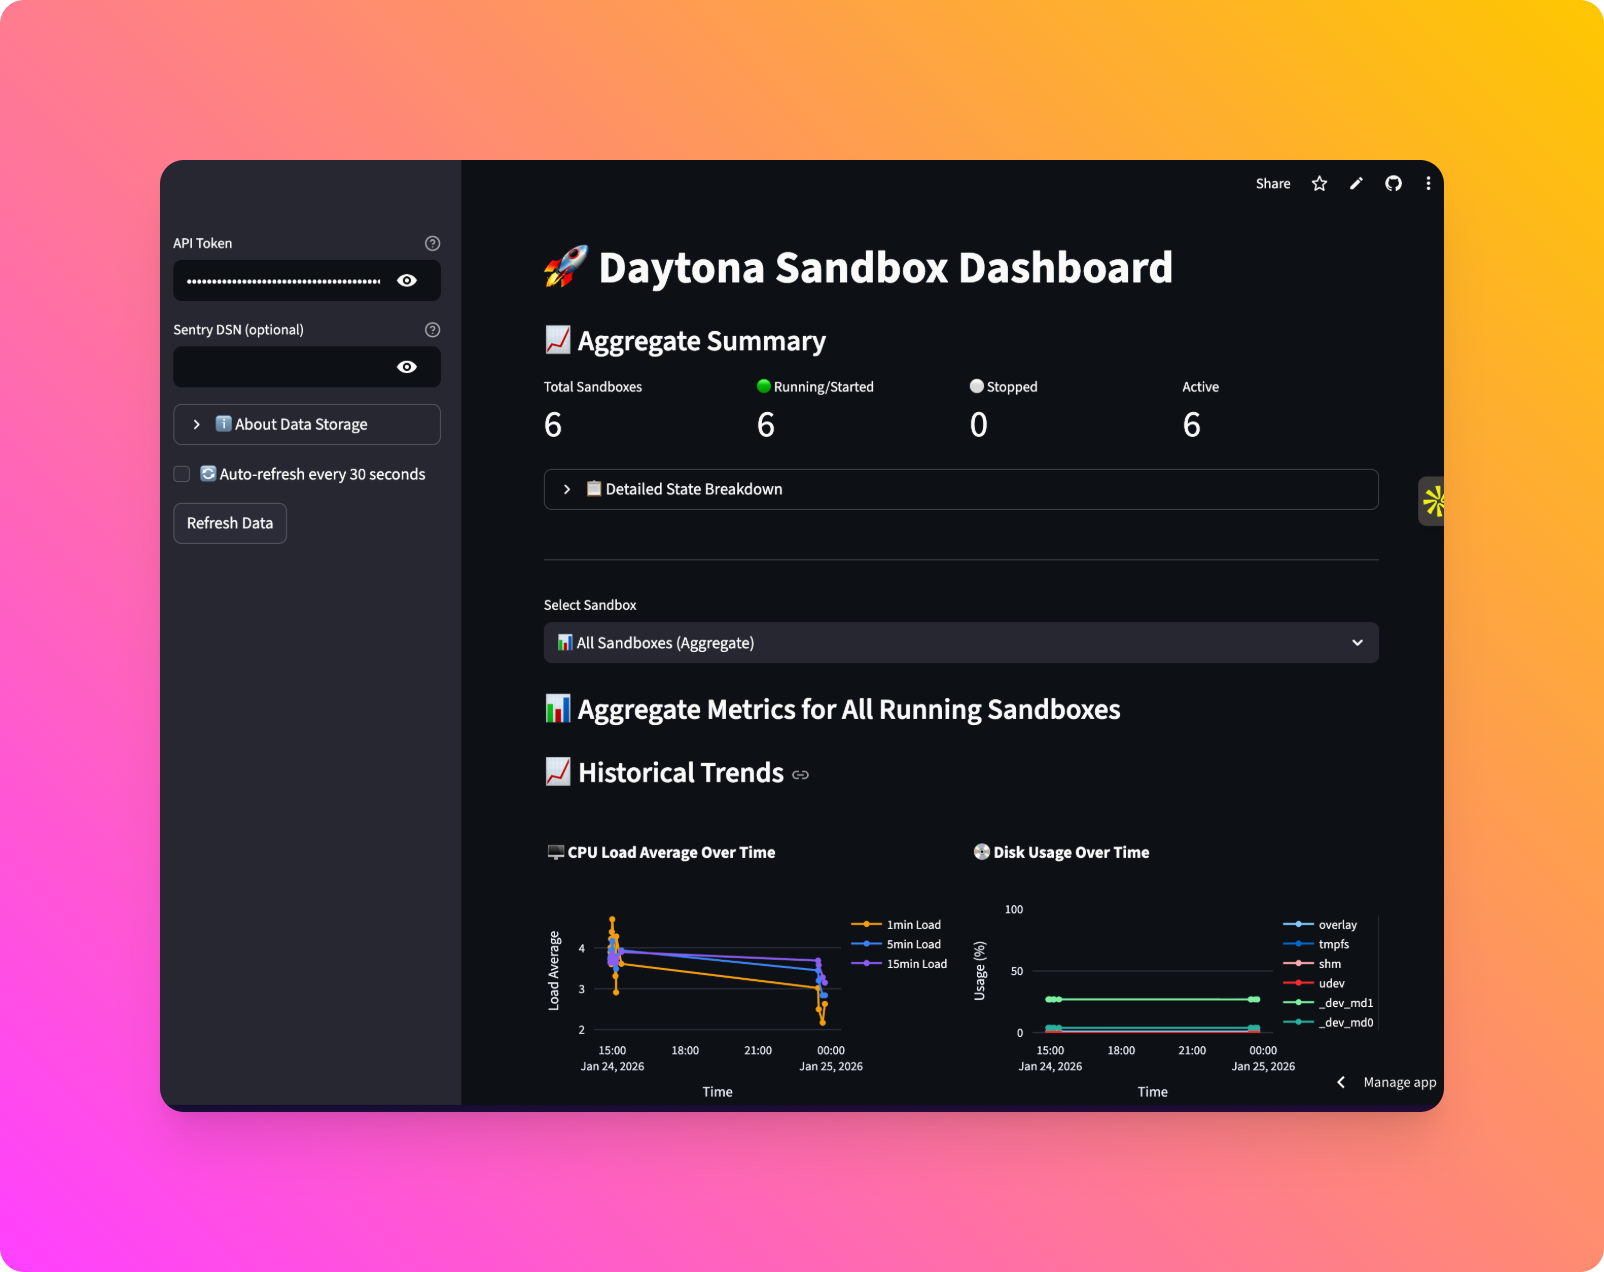Click the CPU Load Average Over Time title
The image size is (1604, 1272).
661,853
